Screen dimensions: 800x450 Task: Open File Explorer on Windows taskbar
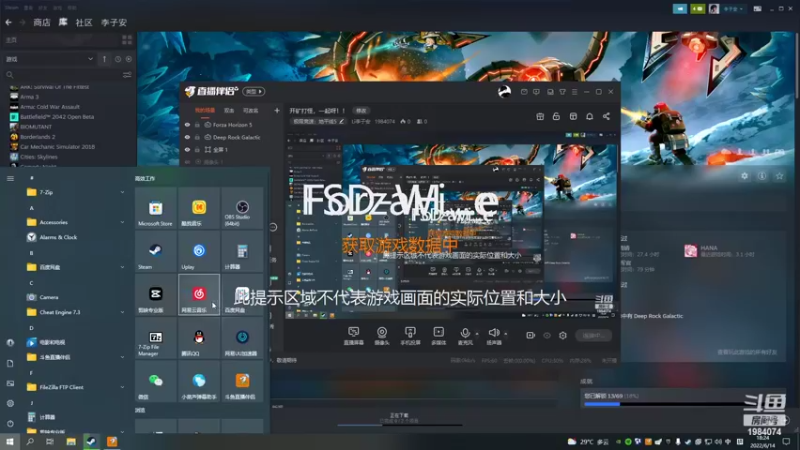(x=71, y=441)
